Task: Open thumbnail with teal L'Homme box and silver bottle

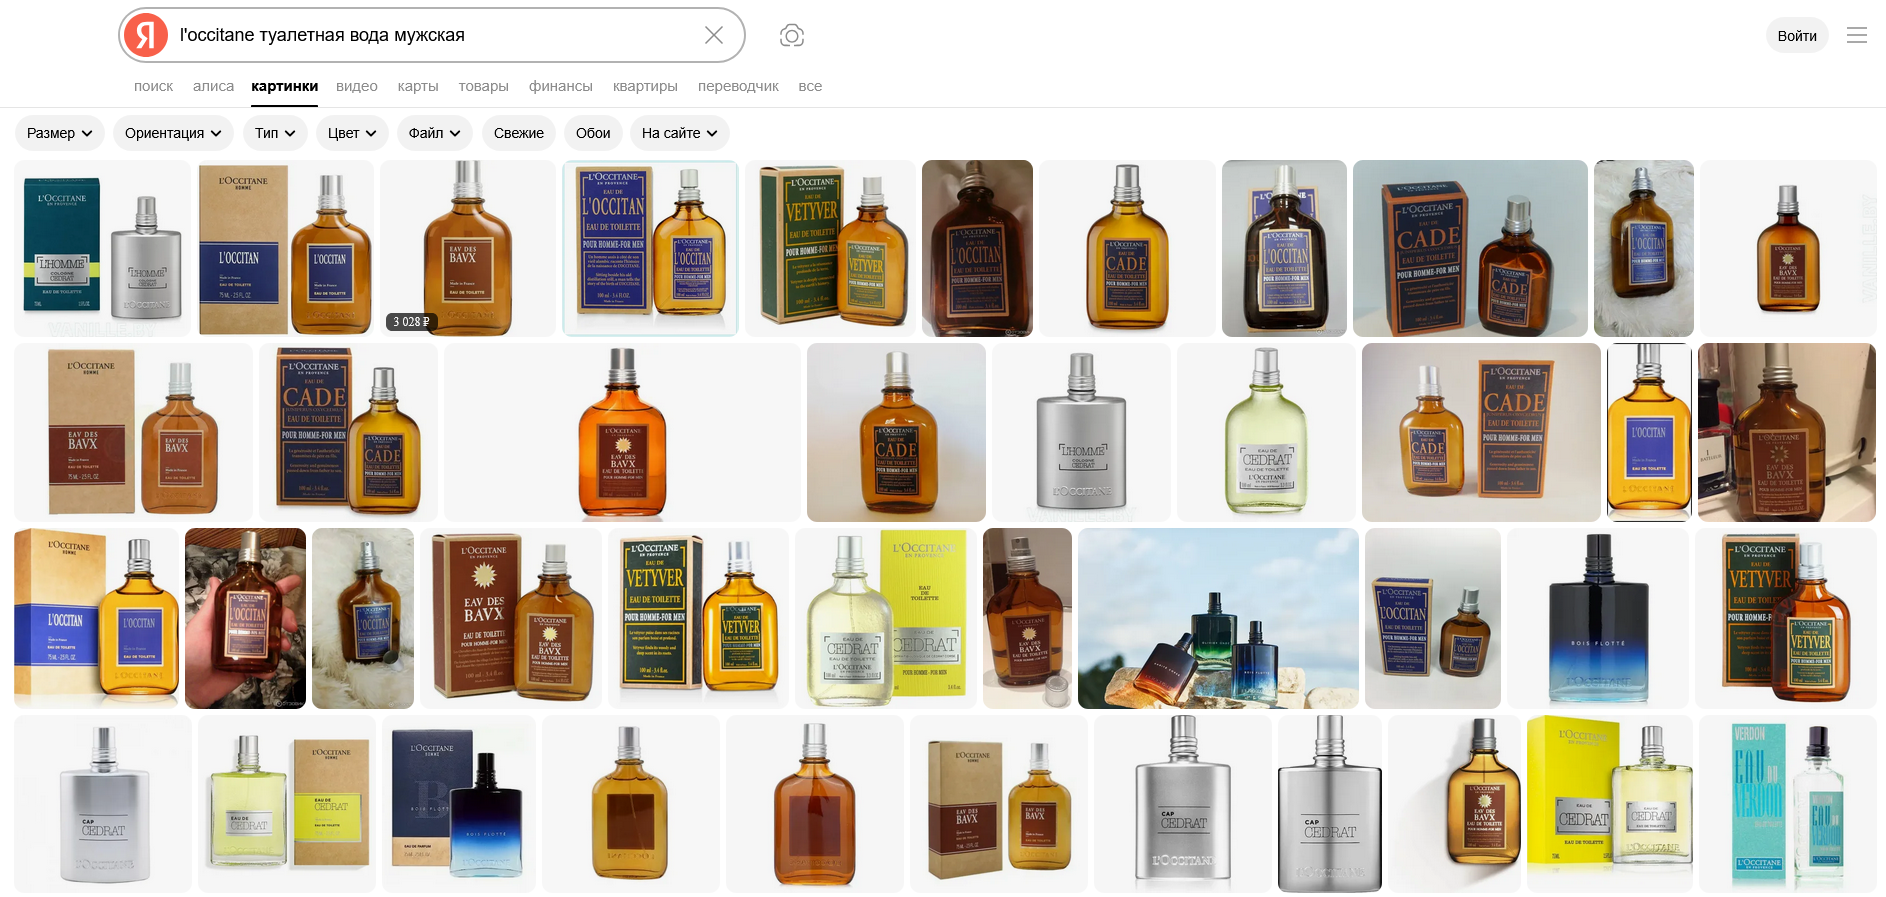Action: (x=103, y=248)
